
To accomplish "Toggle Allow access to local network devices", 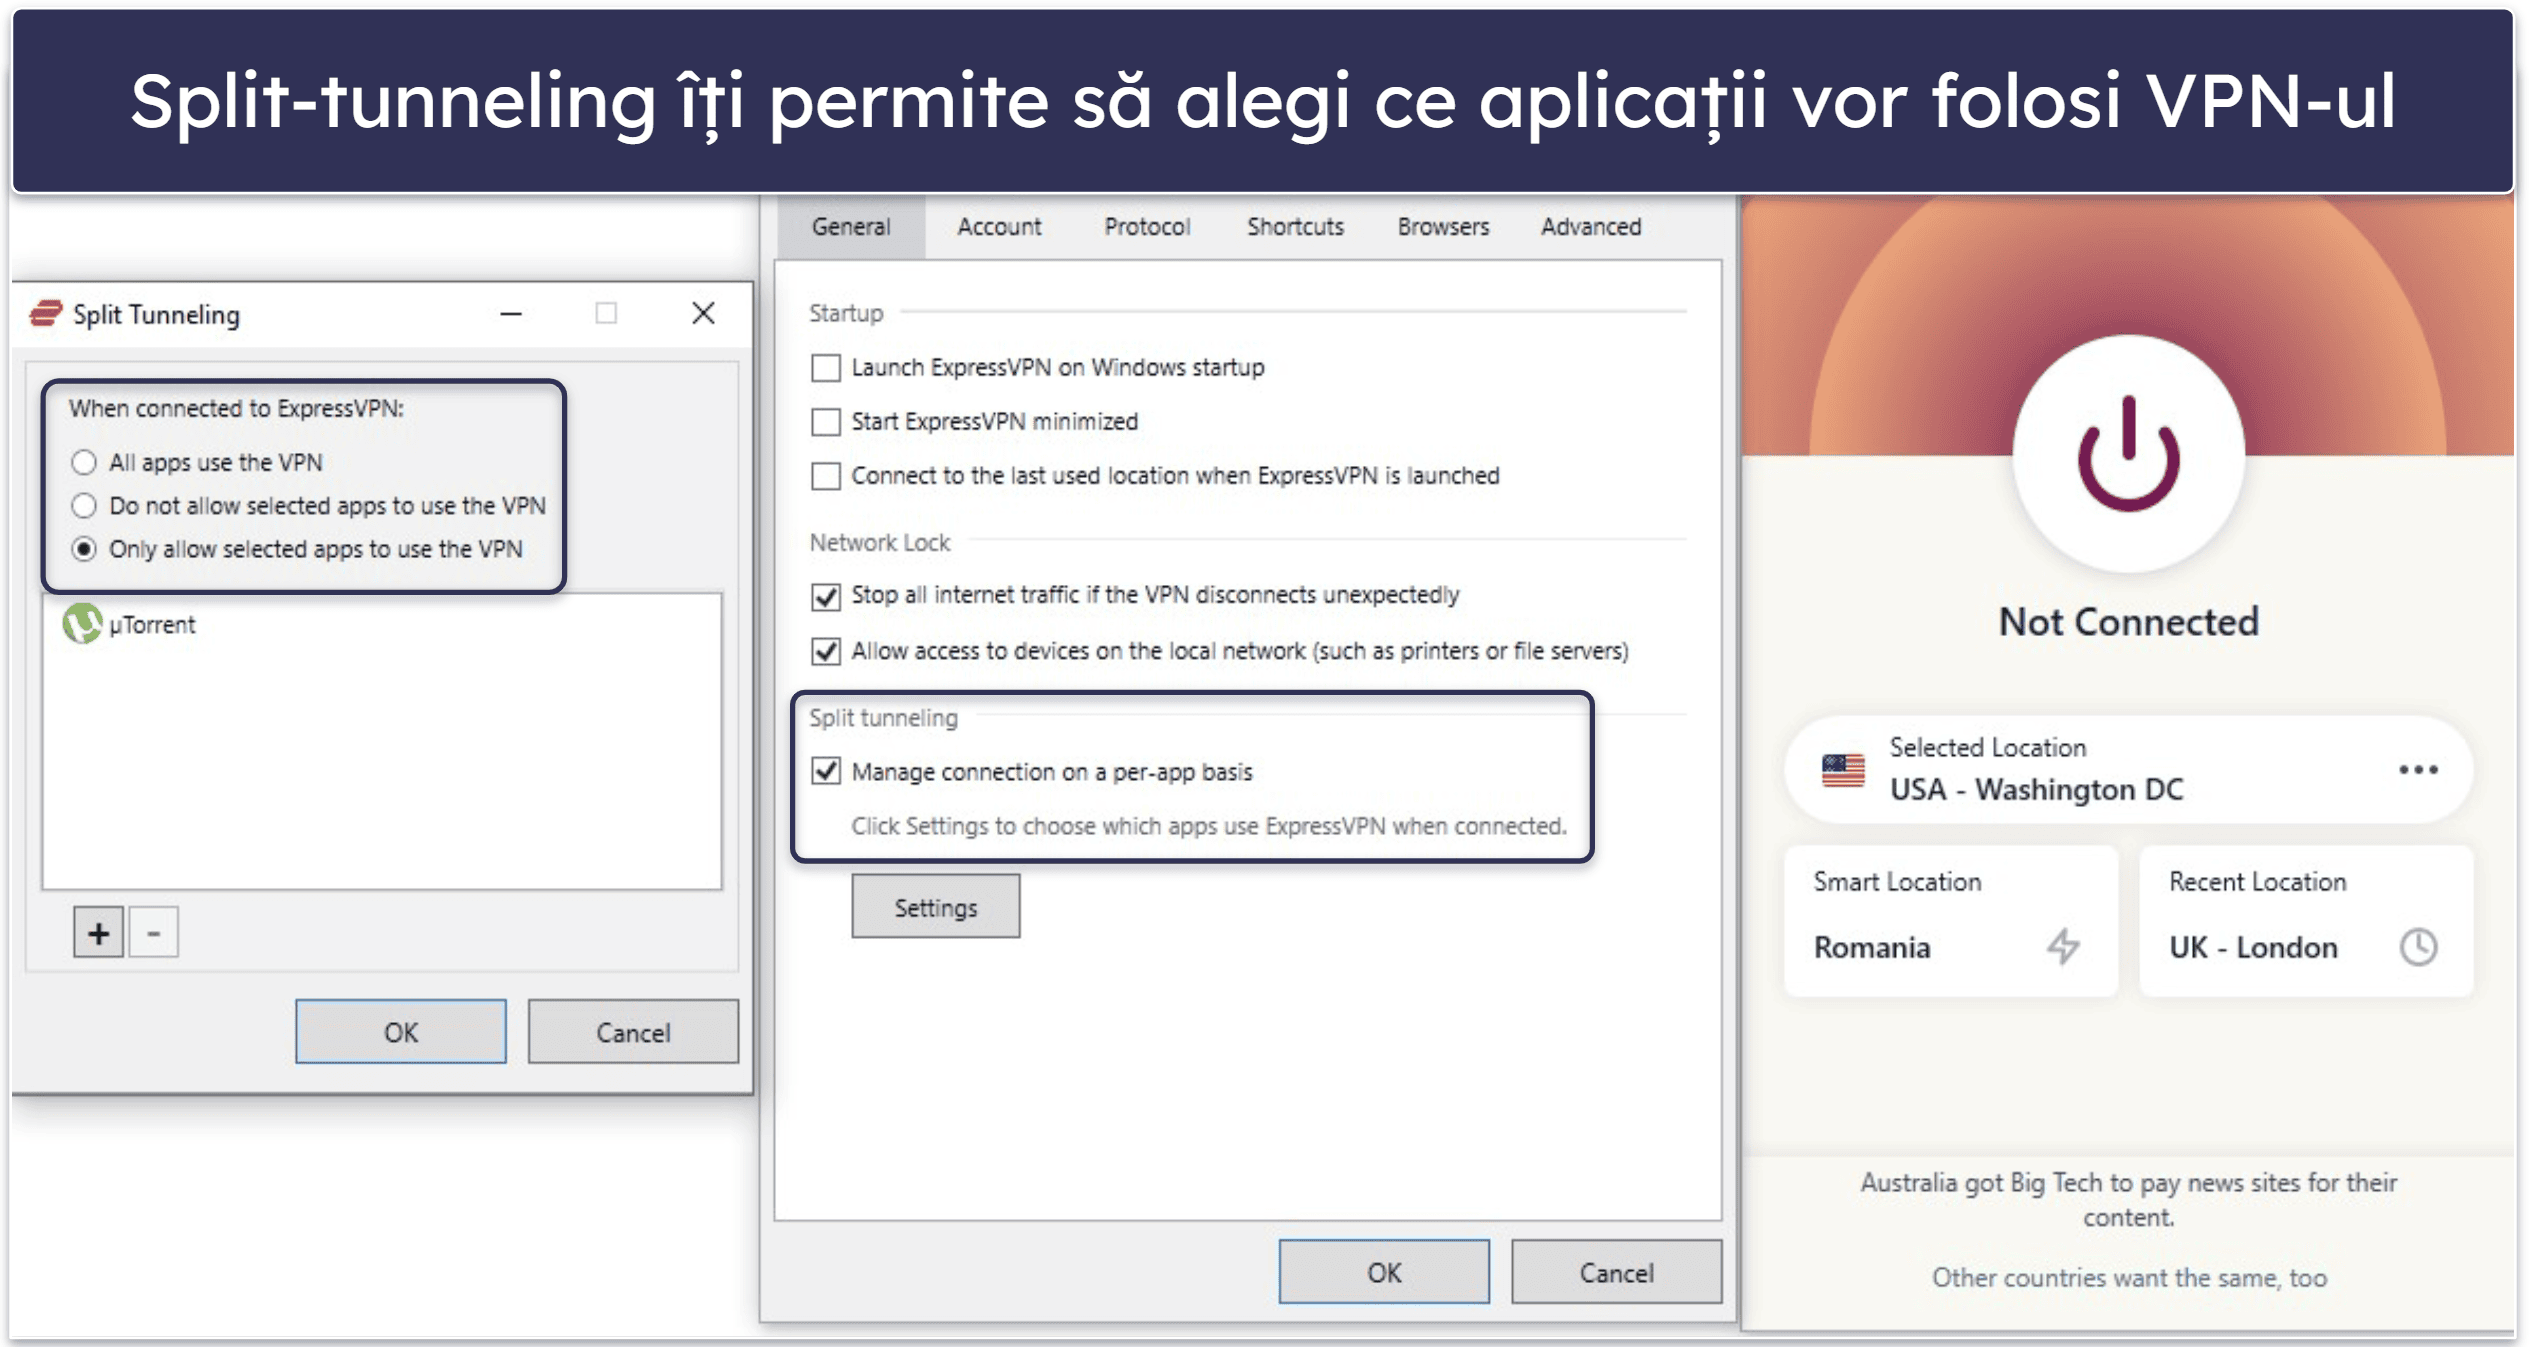I will [825, 651].
